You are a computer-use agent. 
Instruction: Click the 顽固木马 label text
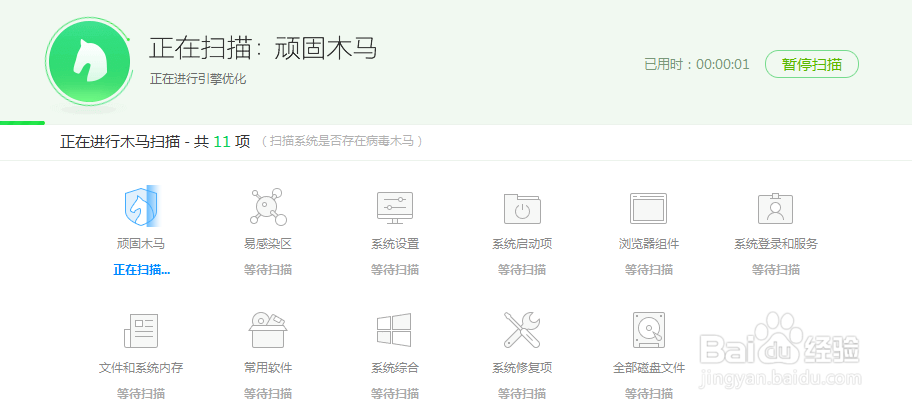141,244
